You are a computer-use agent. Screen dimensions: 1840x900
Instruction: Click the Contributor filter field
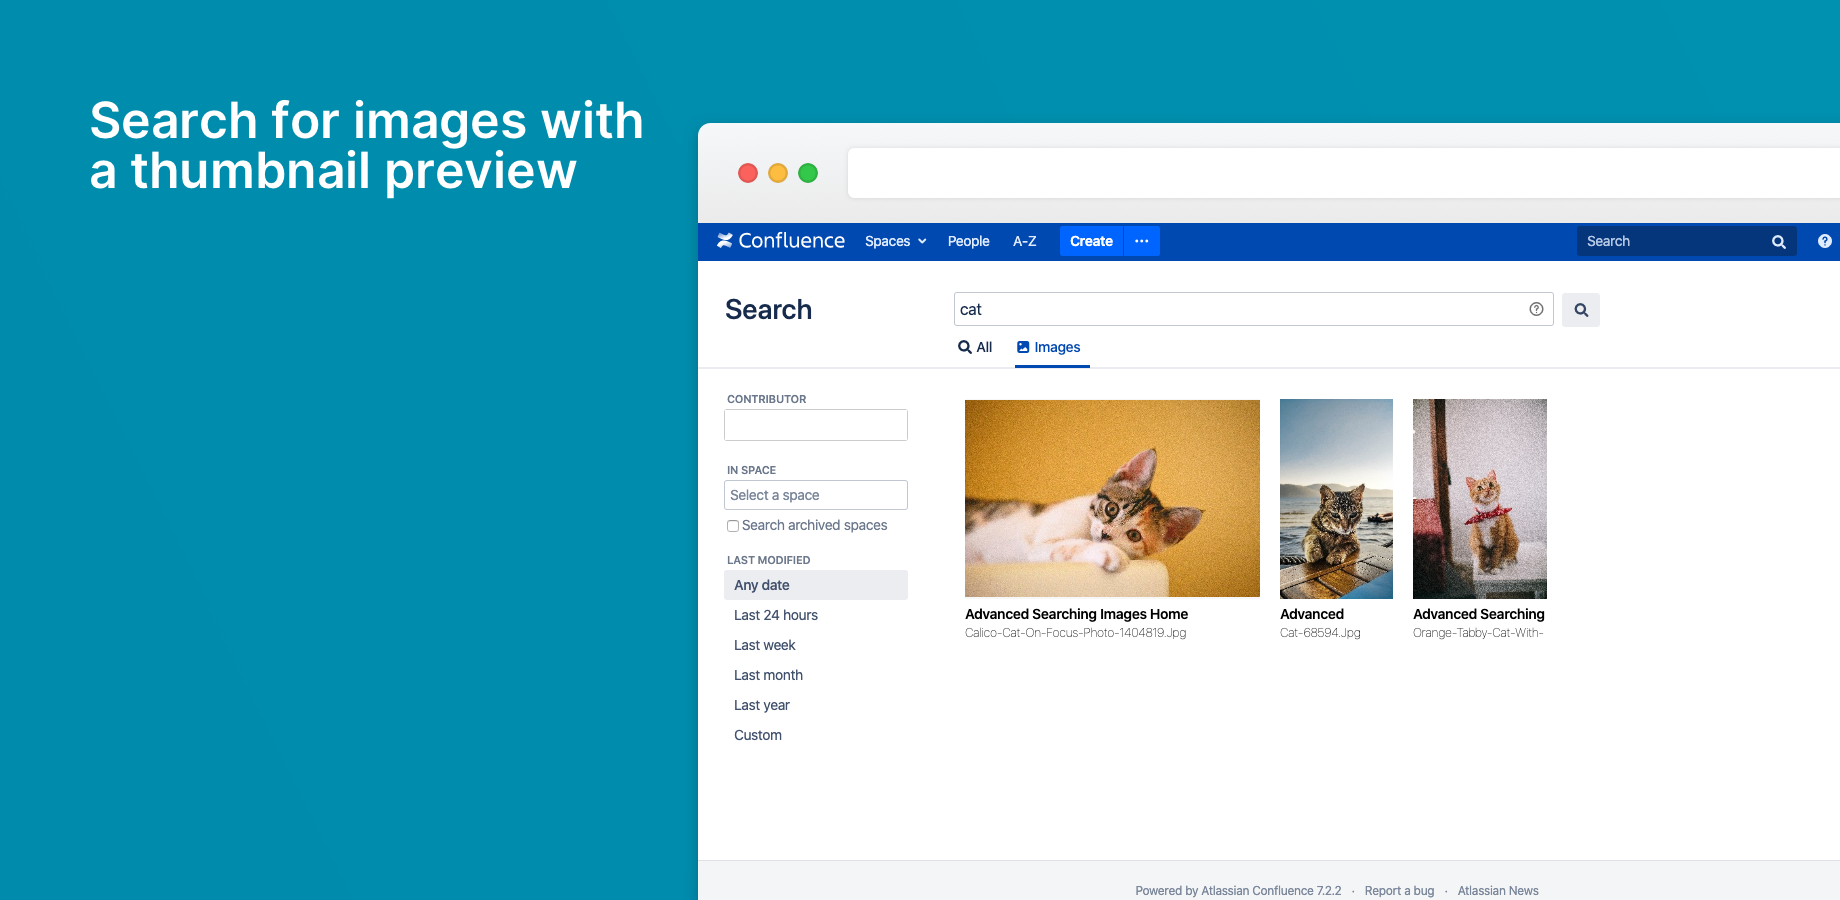(x=816, y=425)
